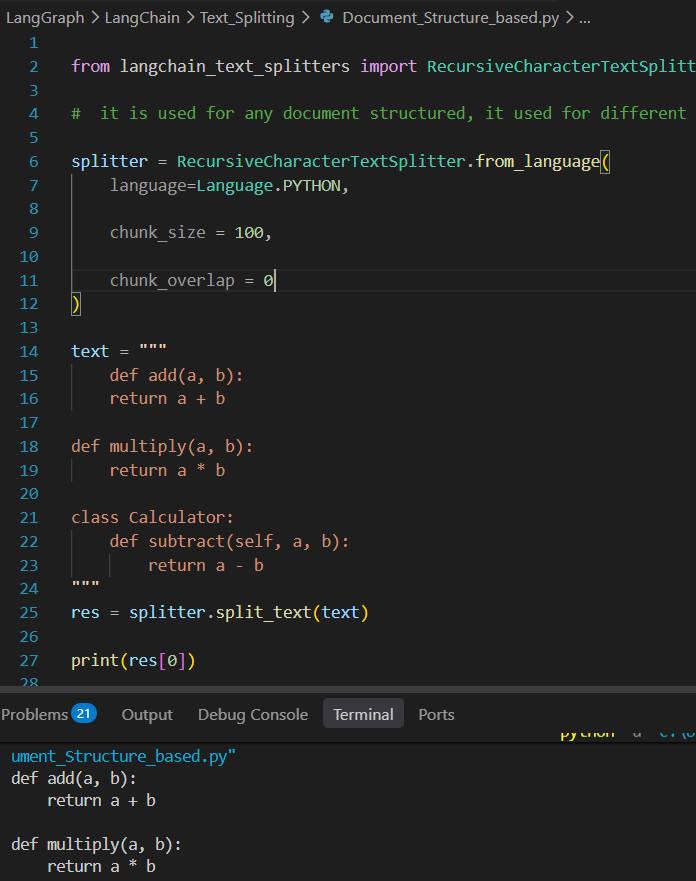Click line number 27 in the gutter
The height and width of the screenshot is (881, 696).
(x=29, y=661)
